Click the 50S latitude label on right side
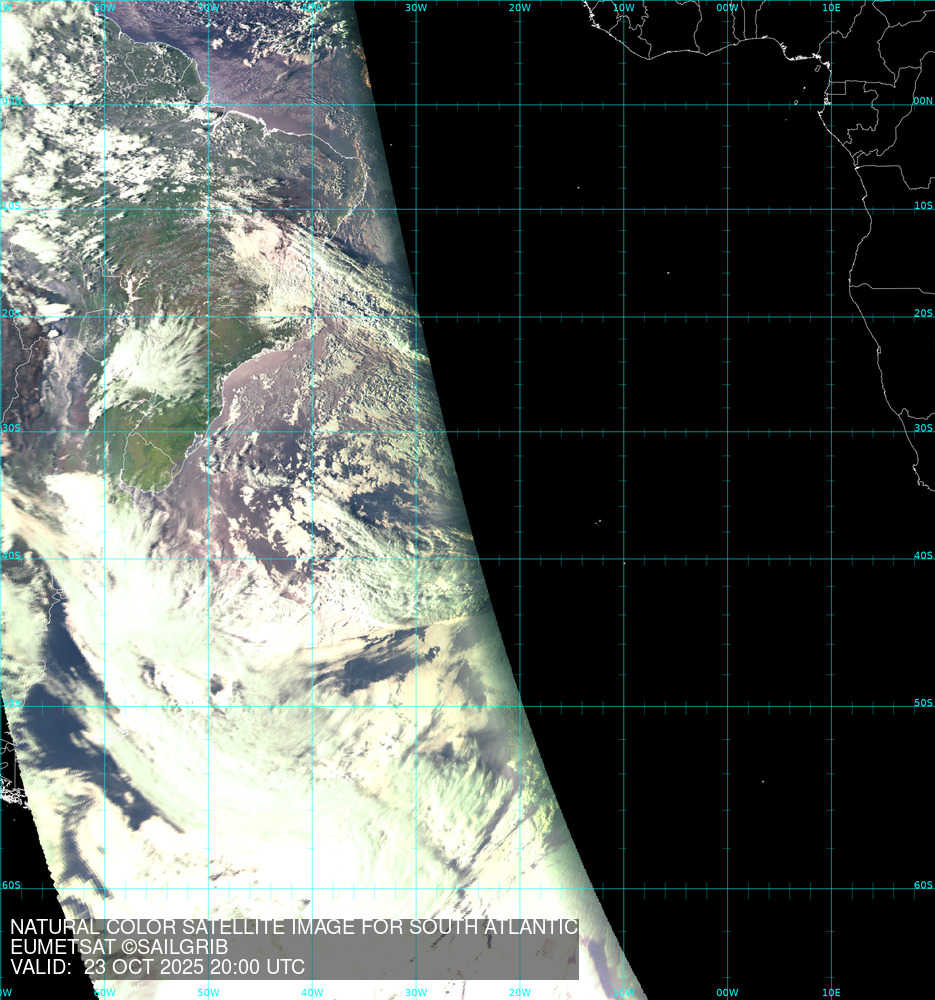 tap(922, 703)
